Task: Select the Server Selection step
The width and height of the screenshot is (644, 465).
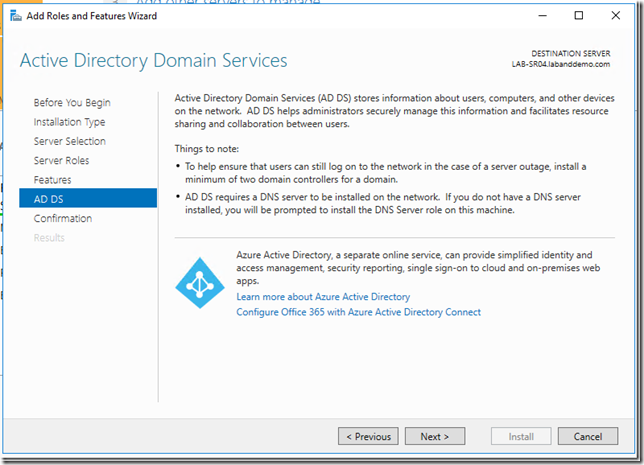Action: (x=69, y=141)
